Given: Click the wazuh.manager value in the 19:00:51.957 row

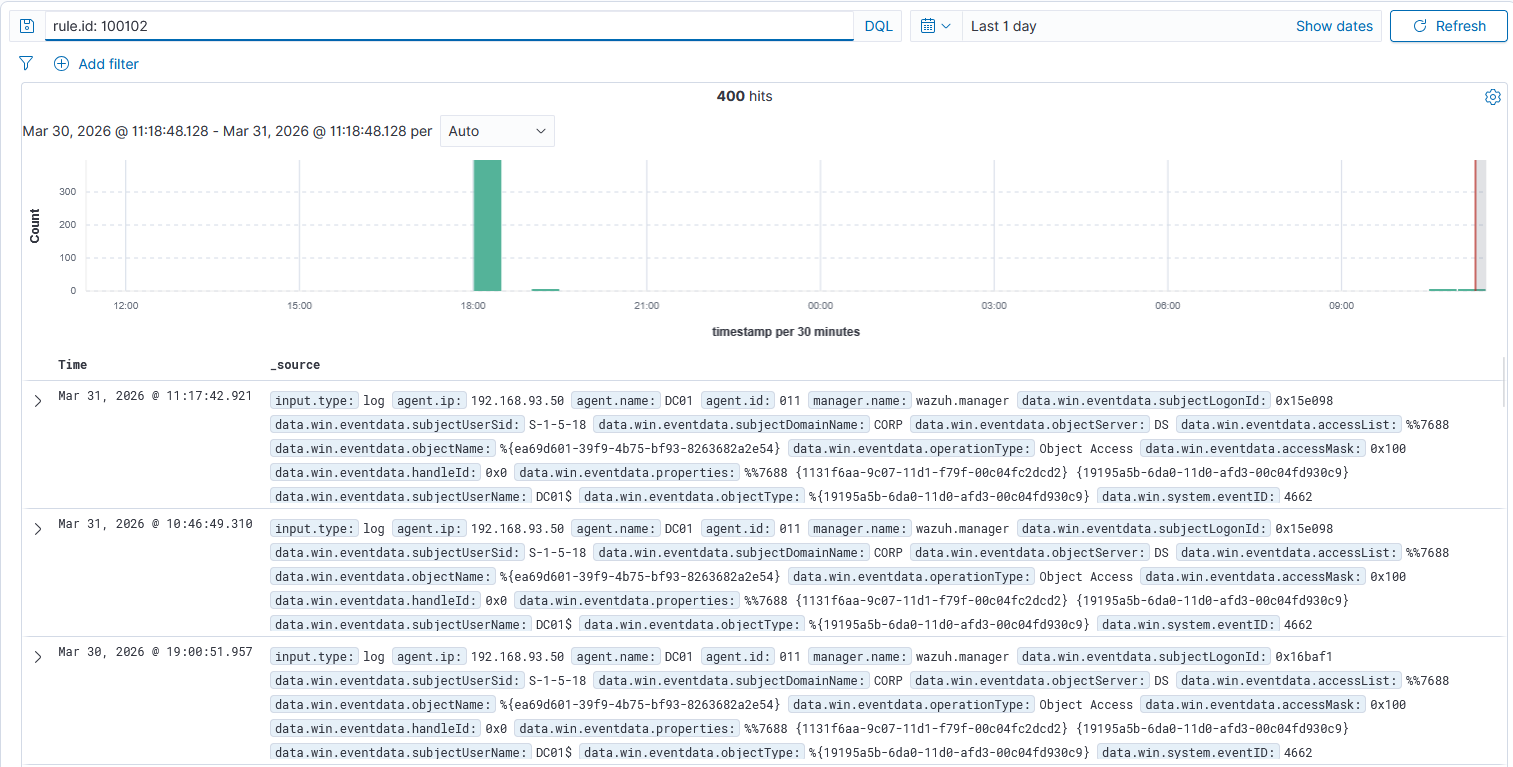Looking at the screenshot, I should pyautogui.click(x=962, y=657).
